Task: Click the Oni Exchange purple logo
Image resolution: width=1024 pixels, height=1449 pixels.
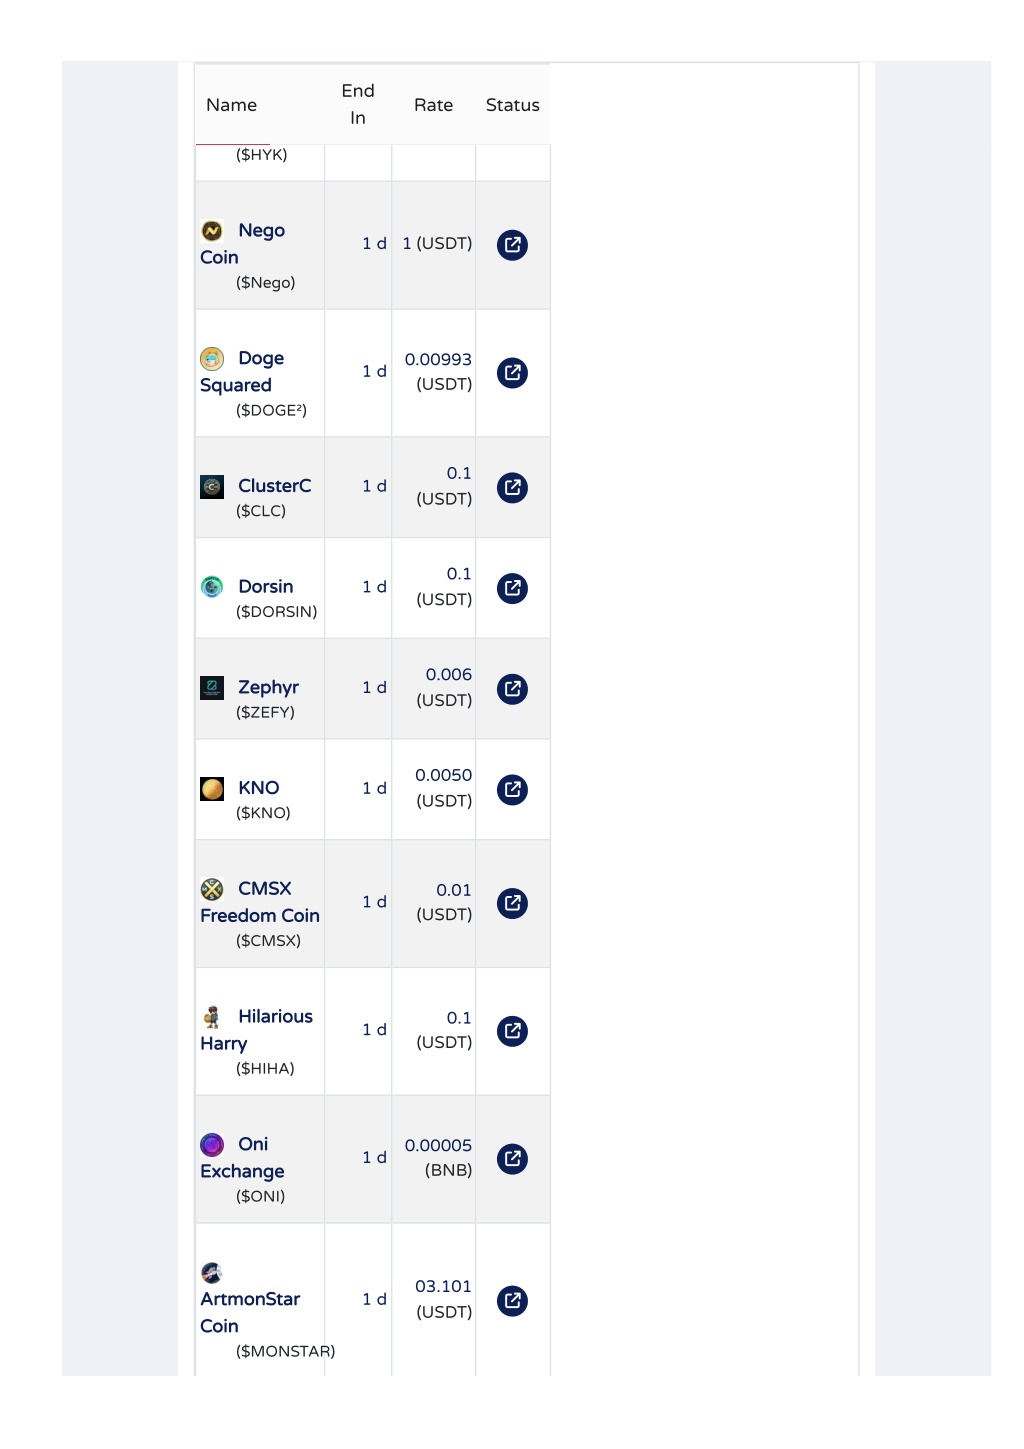Action: coord(212,1145)
